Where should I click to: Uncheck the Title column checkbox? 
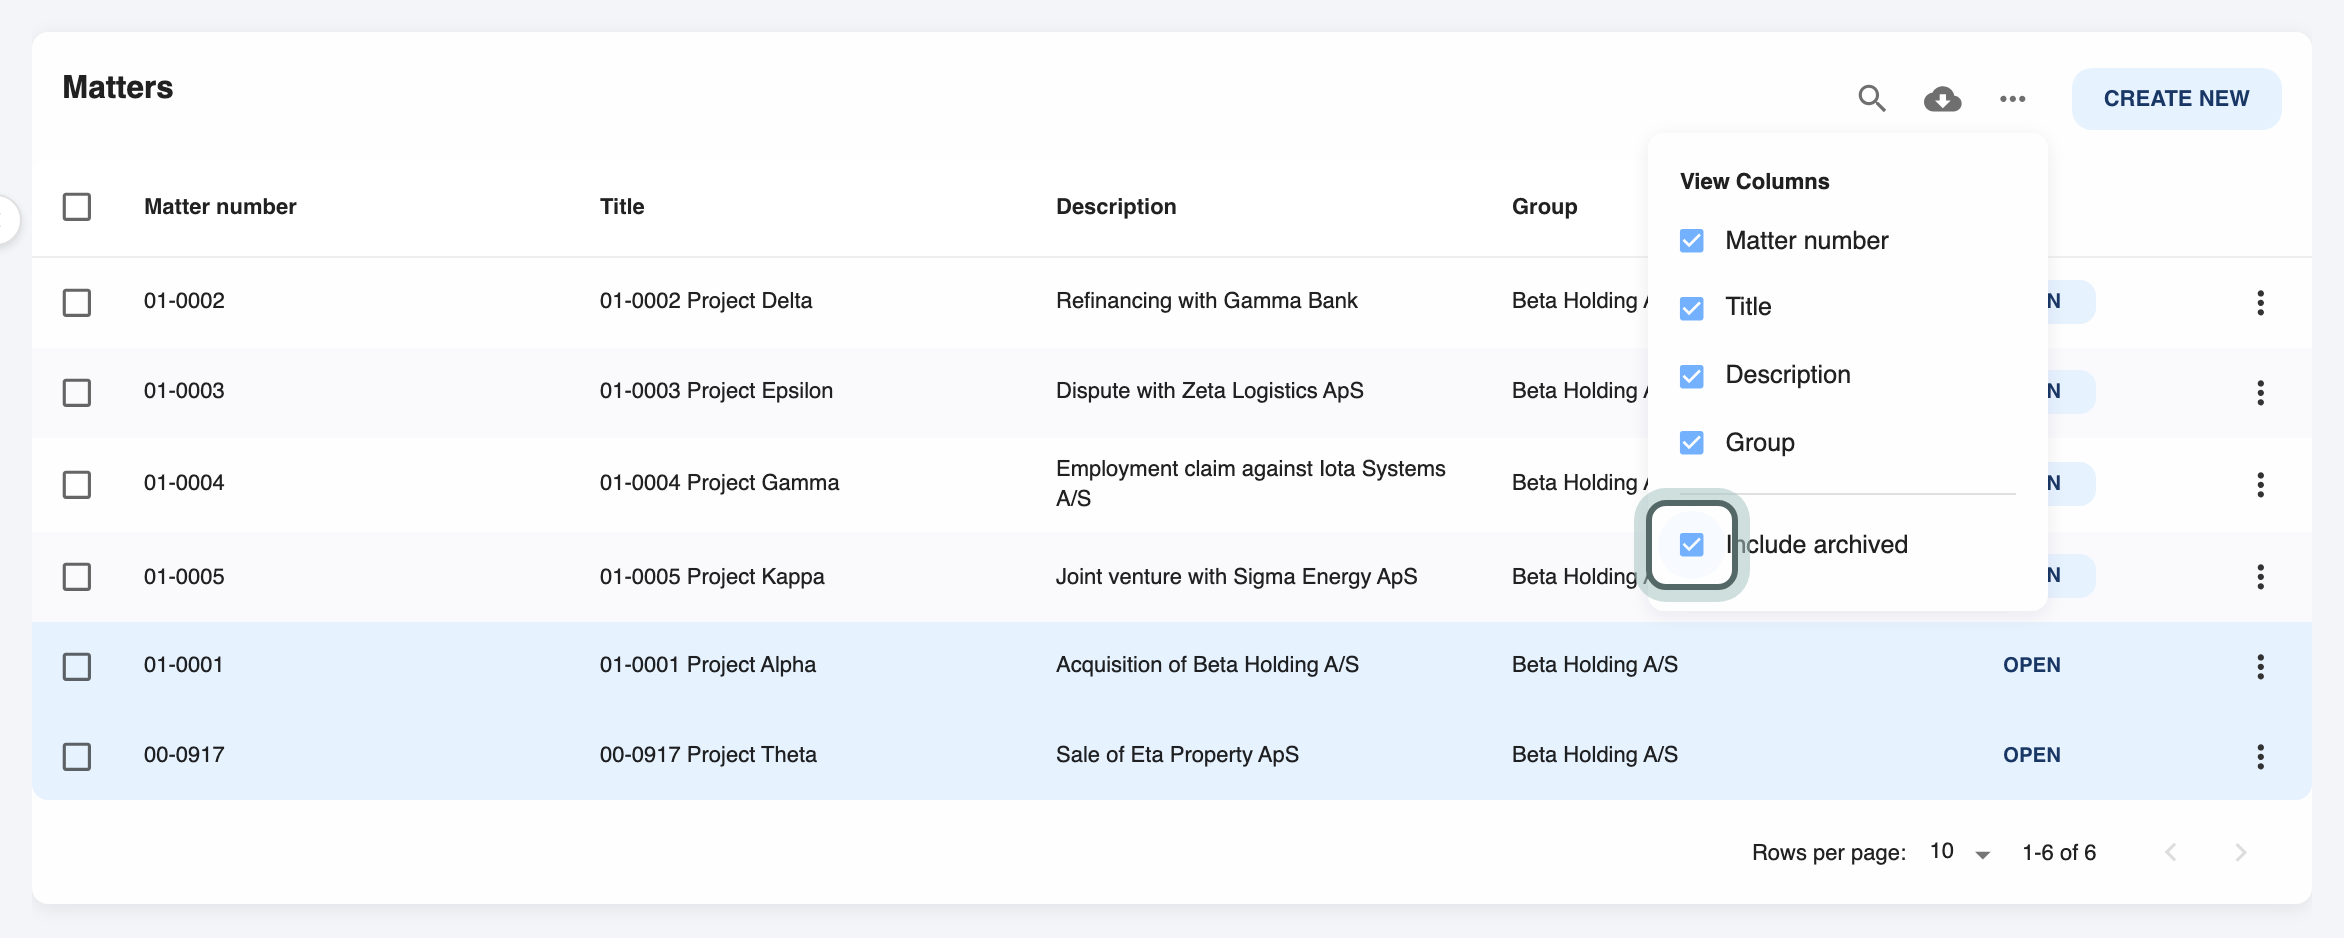point(1692,308)
